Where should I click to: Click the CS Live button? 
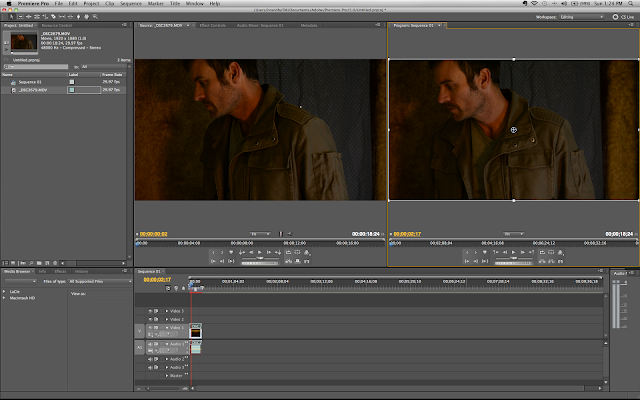(624, 17)
